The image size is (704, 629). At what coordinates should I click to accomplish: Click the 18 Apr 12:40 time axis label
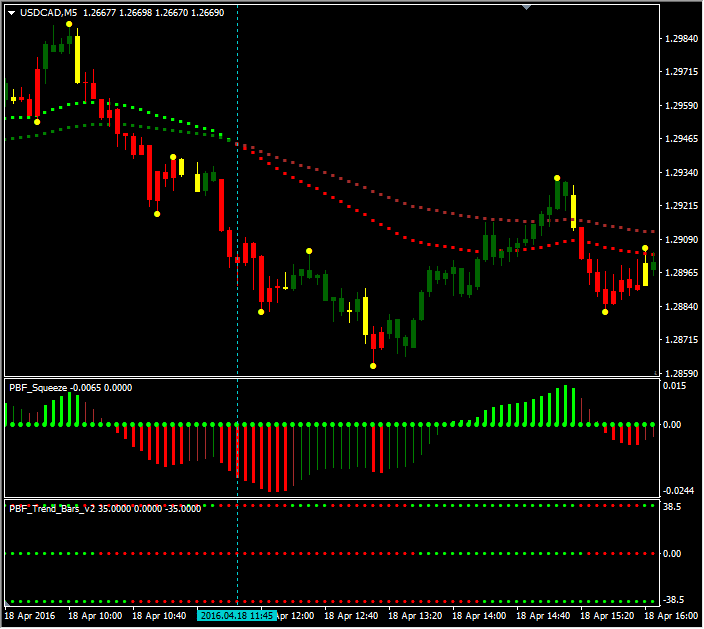(351, 616)
